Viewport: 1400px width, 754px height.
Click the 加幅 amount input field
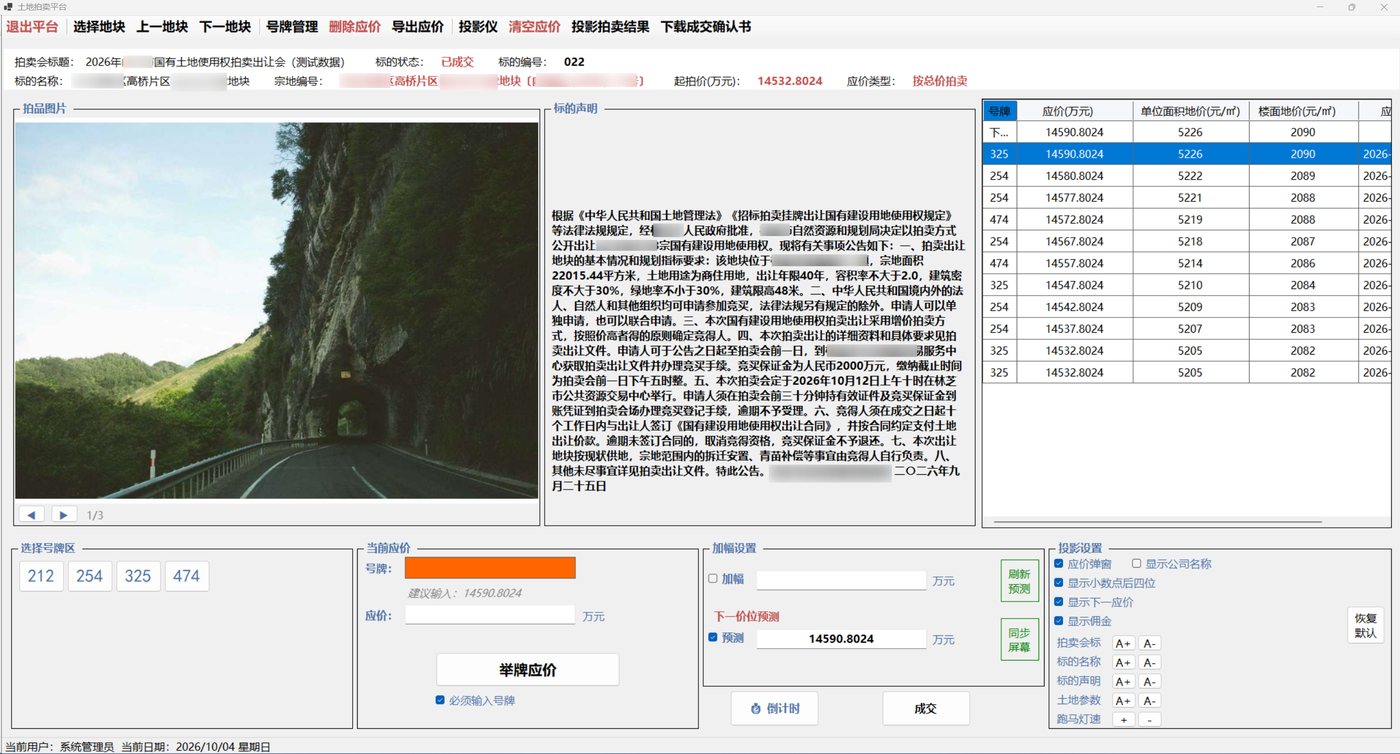841,580
